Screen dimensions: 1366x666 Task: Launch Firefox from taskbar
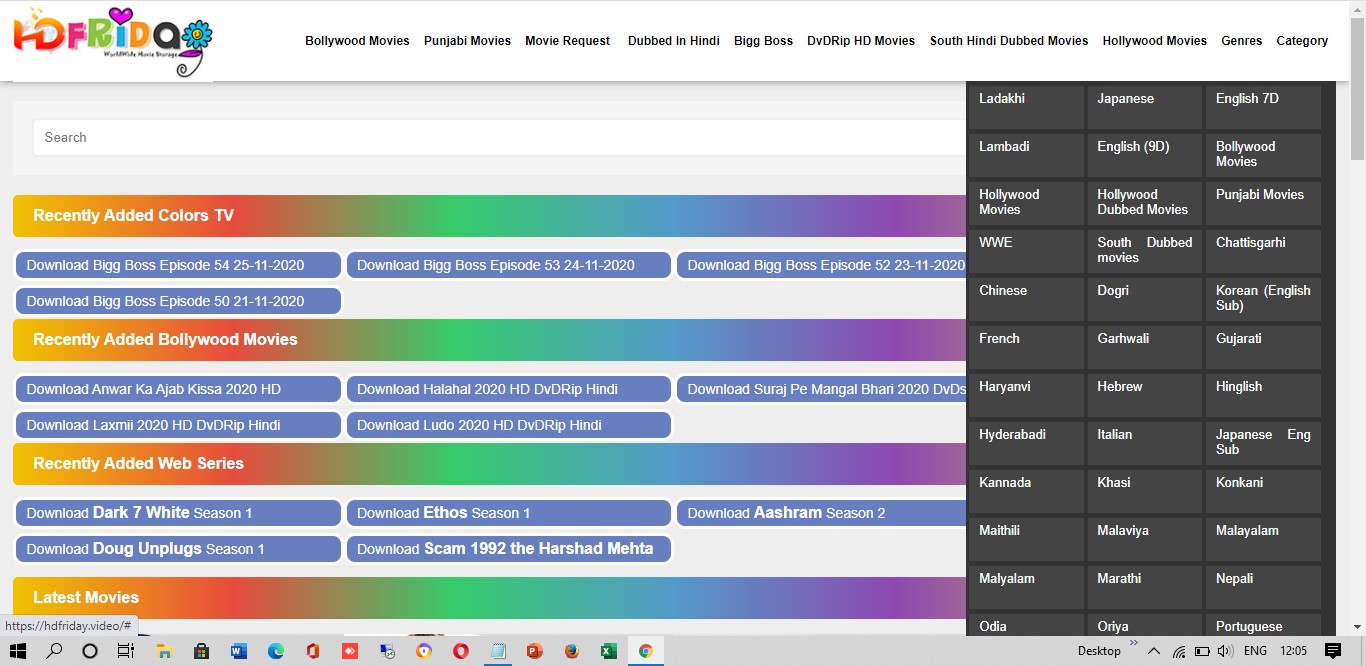(x=571, y=651)
